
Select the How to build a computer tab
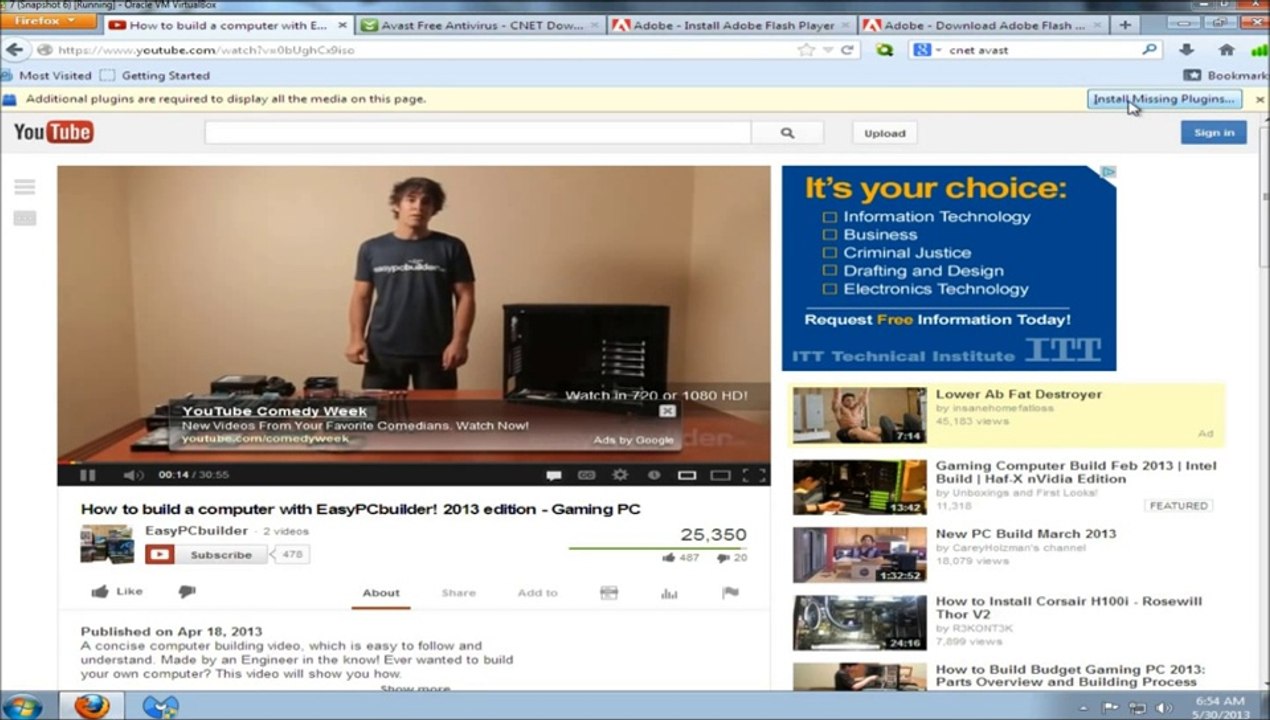pyautogui.click(x=227, y=25)
